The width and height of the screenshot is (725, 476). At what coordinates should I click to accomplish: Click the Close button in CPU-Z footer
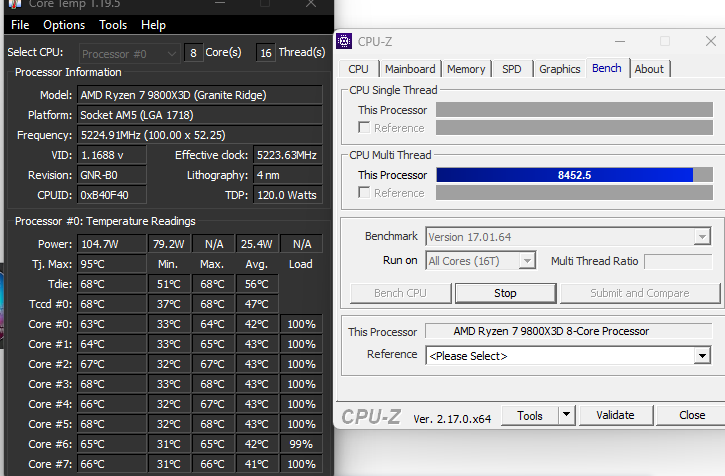692,415
